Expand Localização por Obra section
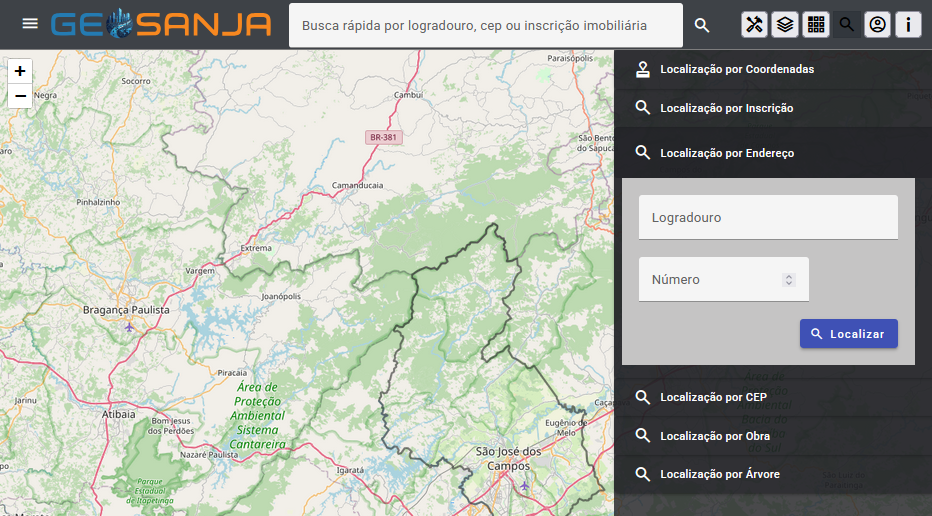 click(715, 436)
